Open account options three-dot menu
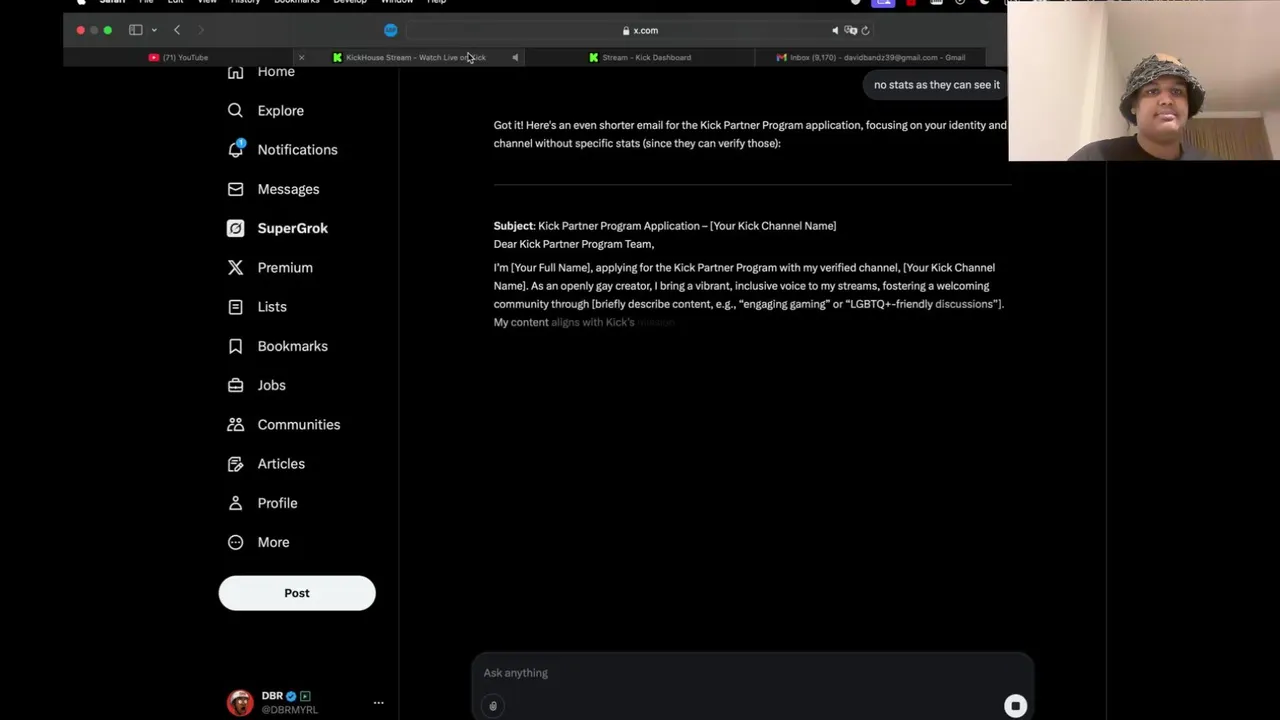This screenshot has width=1280, height=720. pos(378,703)
